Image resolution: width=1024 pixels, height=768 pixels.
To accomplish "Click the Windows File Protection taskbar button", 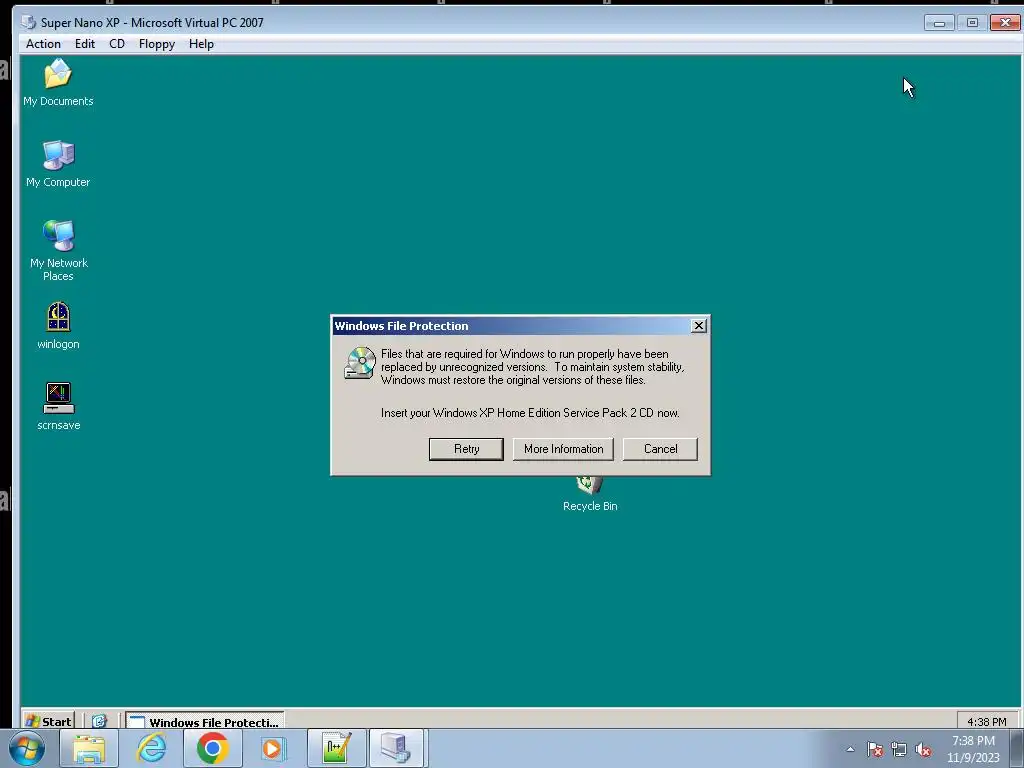I will pyautogui.click(x=205, y=721).
